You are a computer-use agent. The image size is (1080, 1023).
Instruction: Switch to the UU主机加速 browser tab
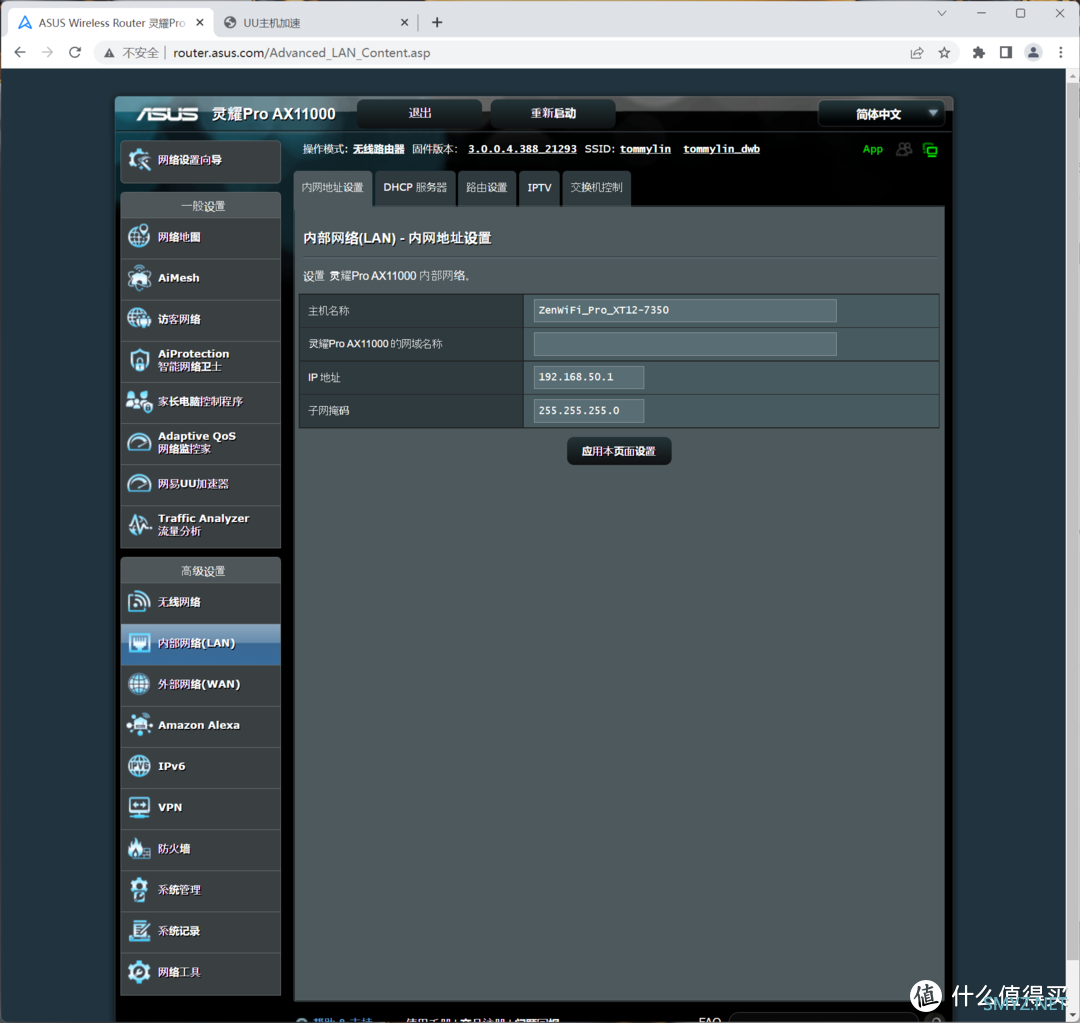coord(315,23)
